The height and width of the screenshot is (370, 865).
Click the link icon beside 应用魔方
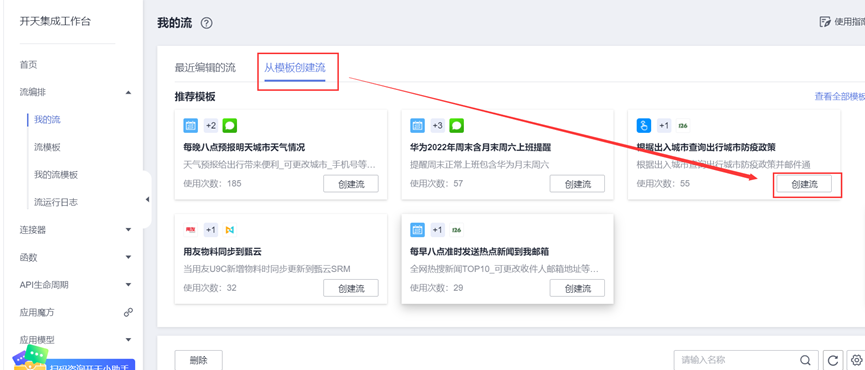pos(128,312)
